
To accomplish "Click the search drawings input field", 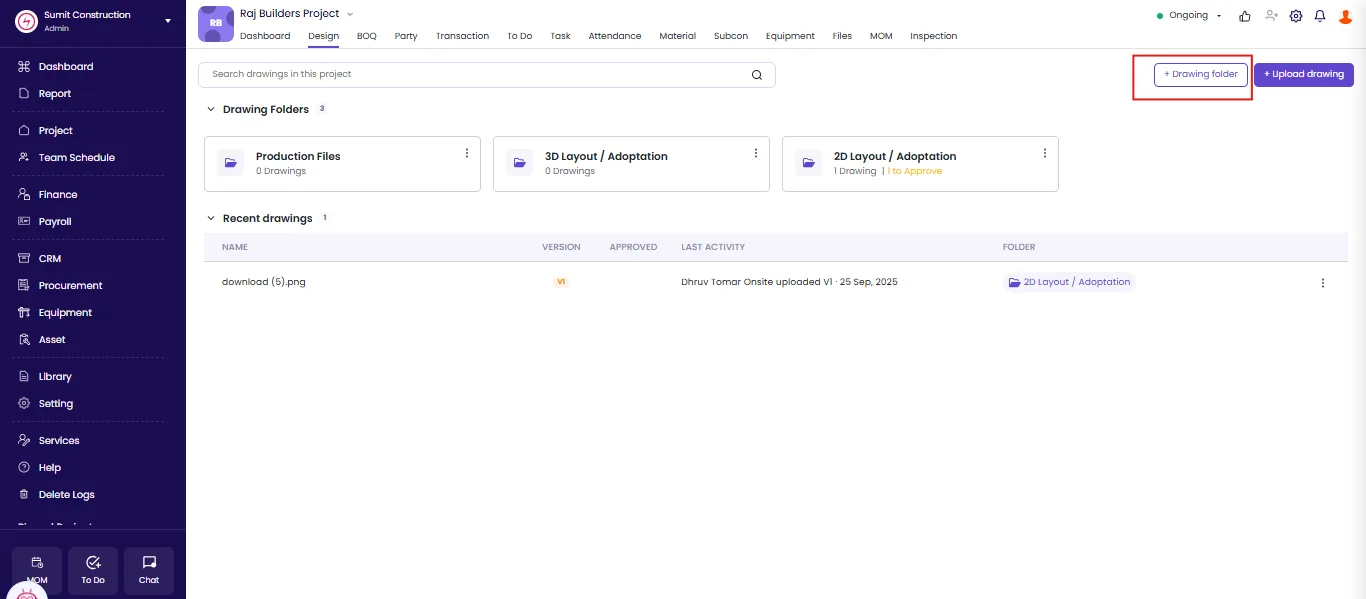I will 487,75.
